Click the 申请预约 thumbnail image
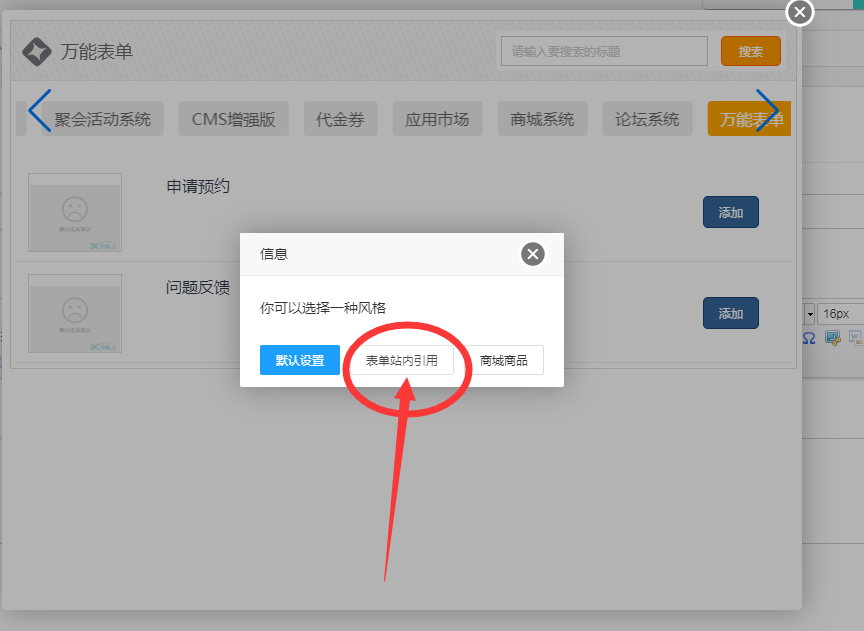This screenshot has height=631, width=864. 75,213
